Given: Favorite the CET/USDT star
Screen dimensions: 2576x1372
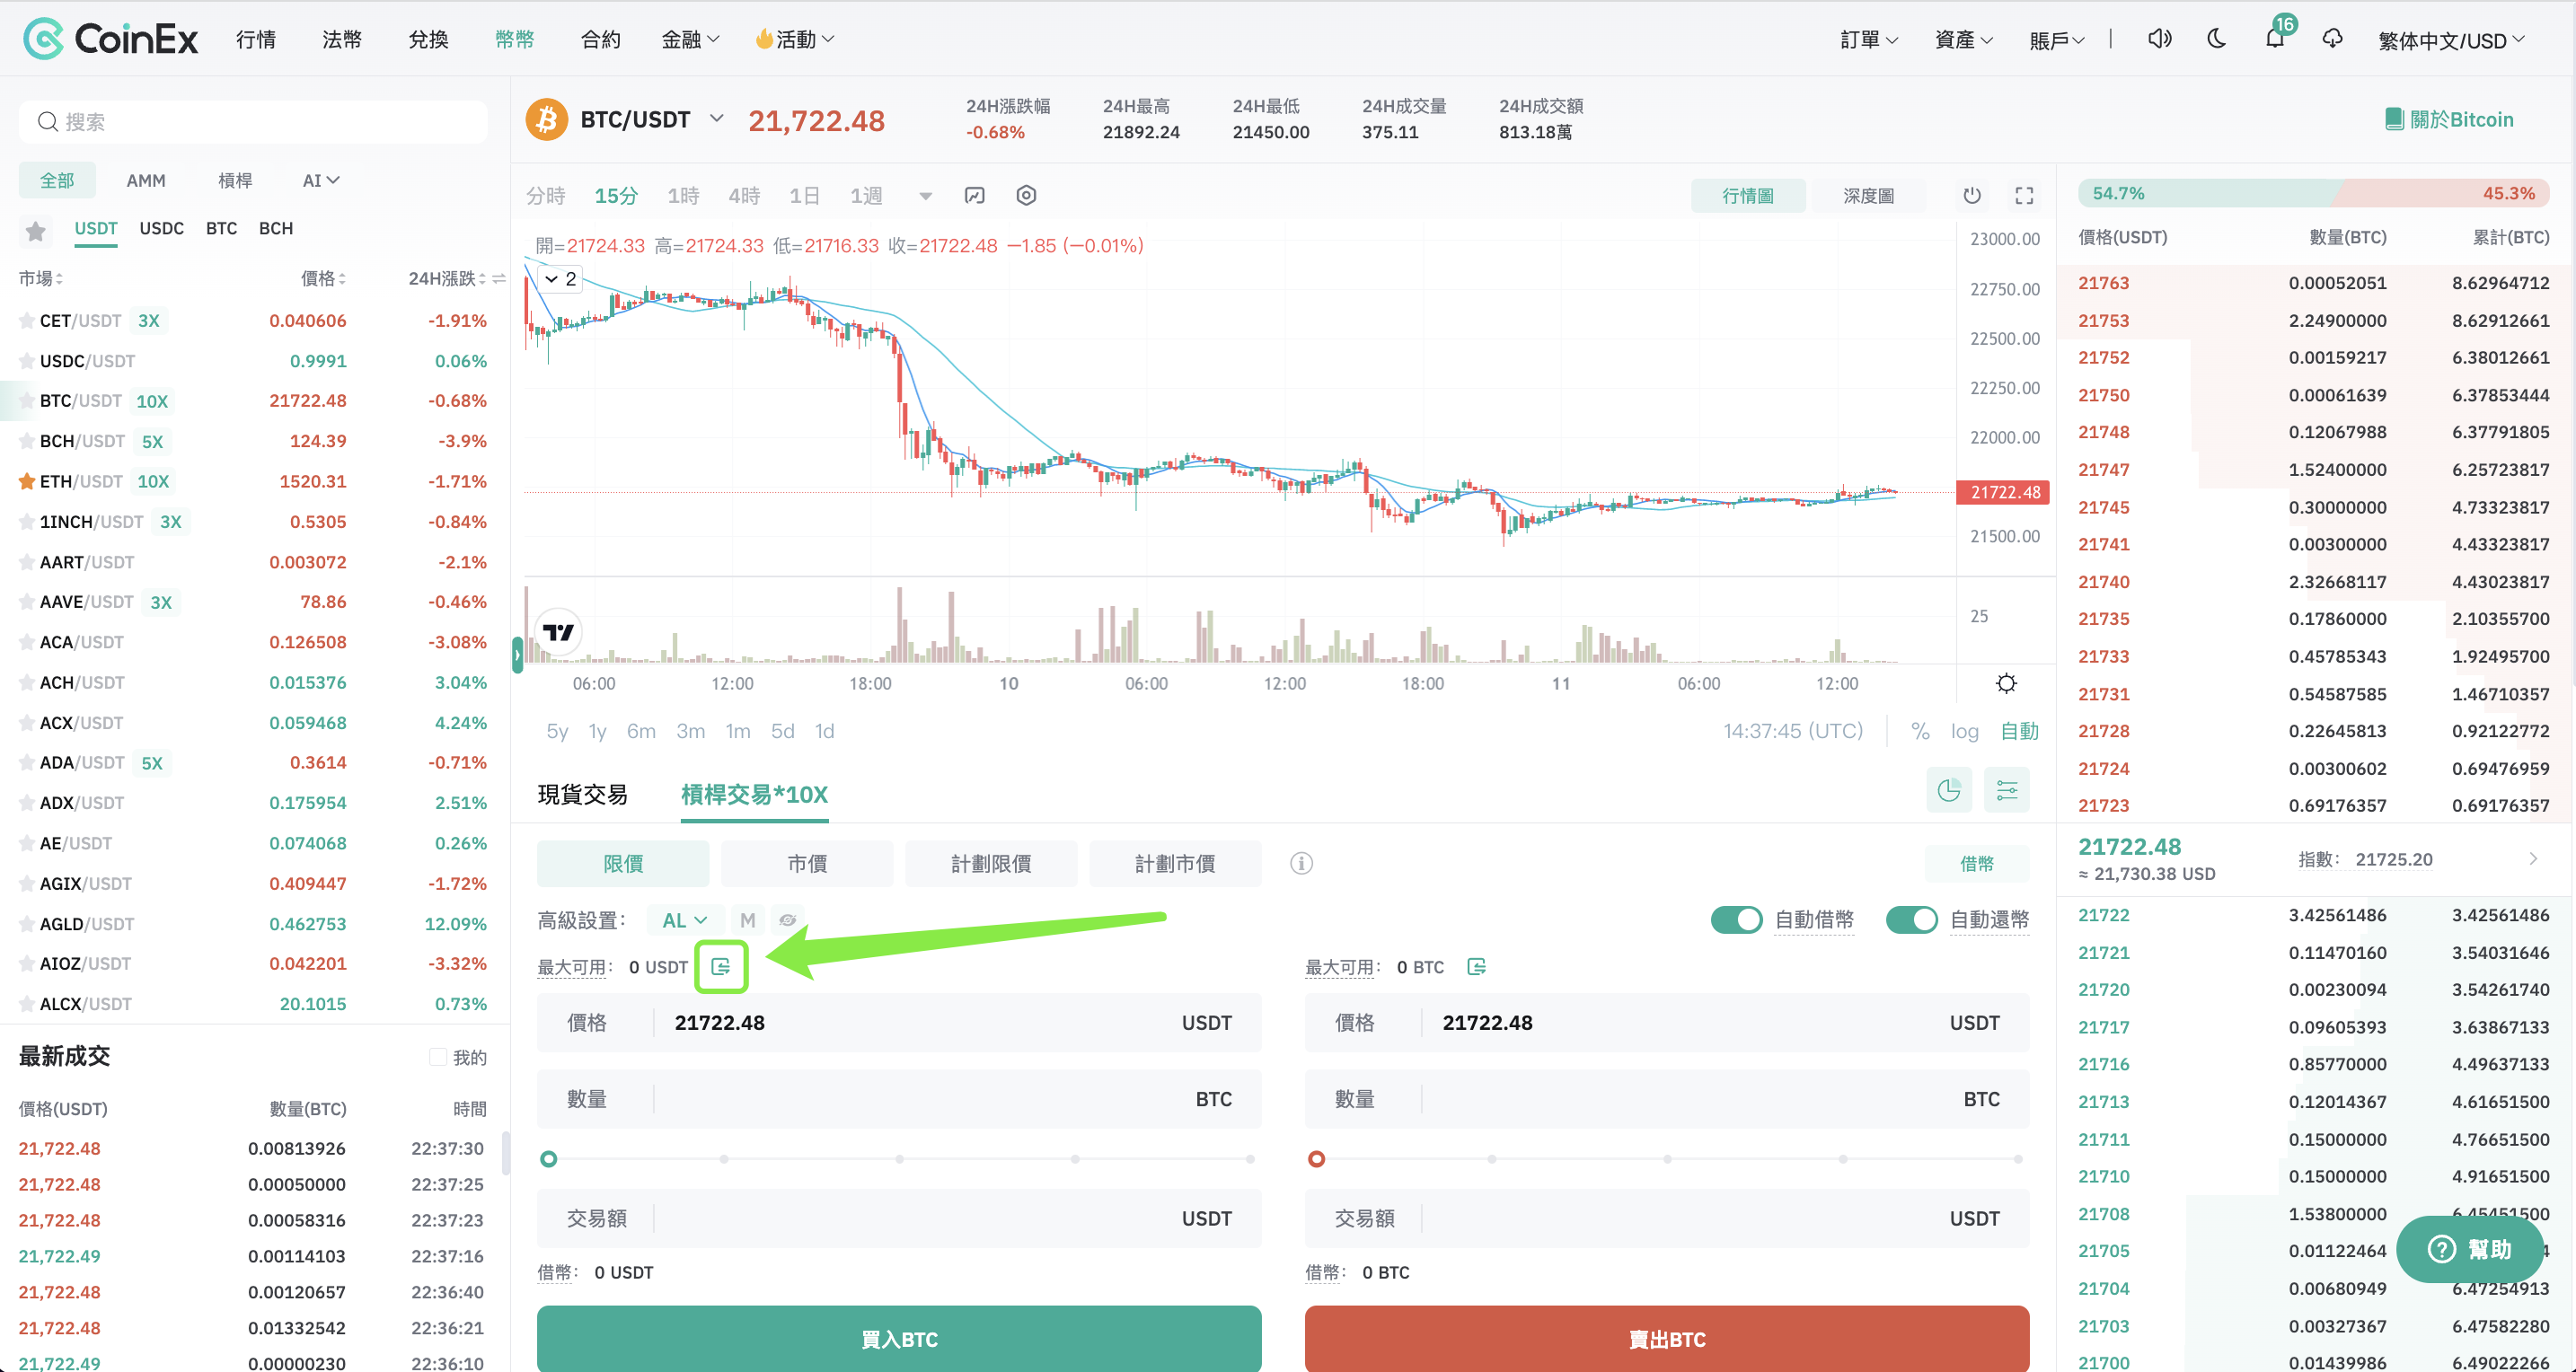Looking at the screenshot, I should point(27,321).
